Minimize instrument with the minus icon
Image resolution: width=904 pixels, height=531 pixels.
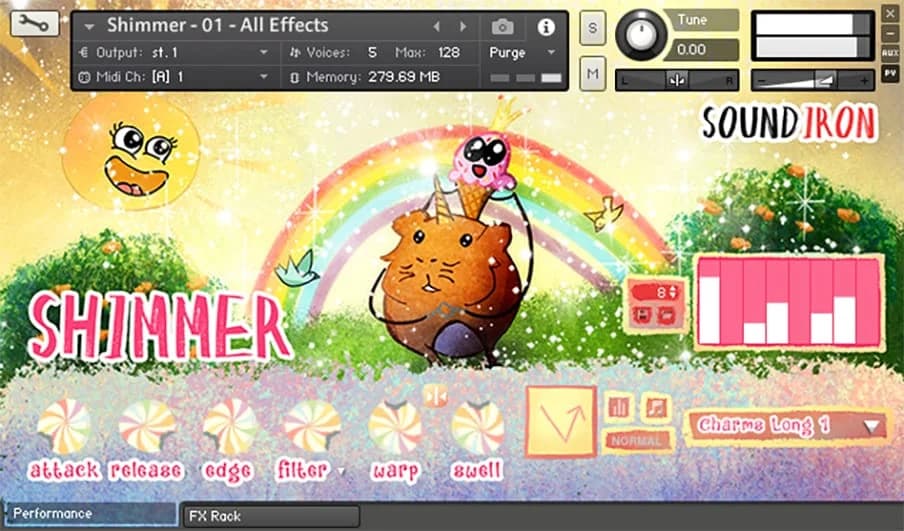tap(890, 34)
